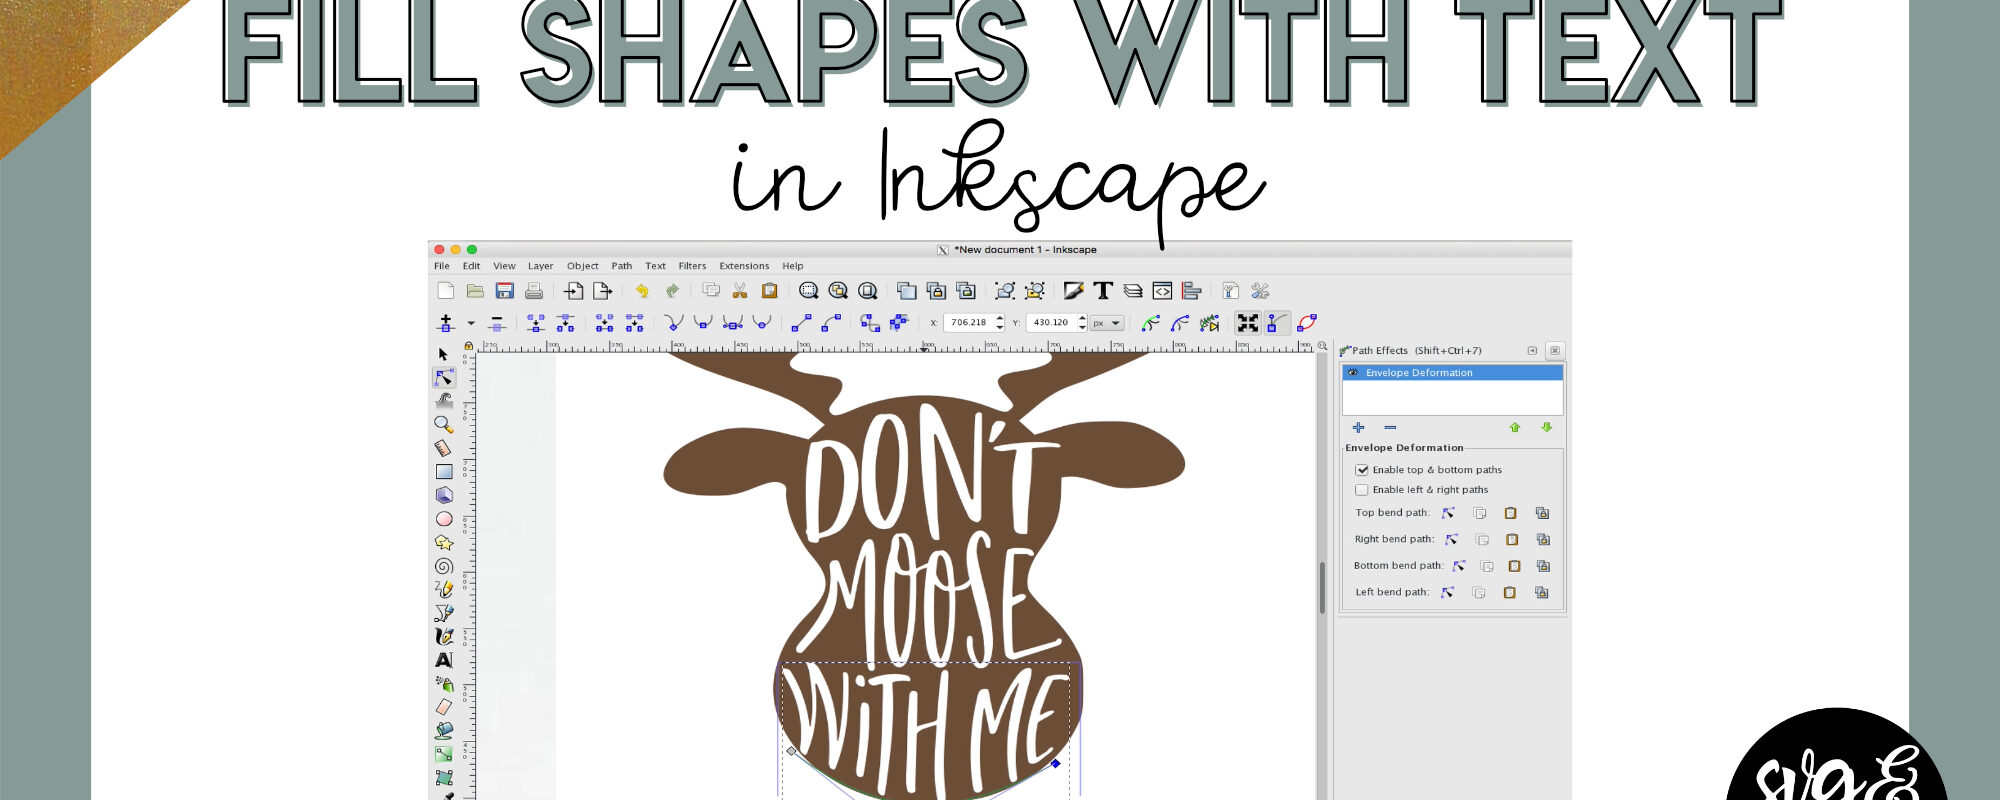
Task: Click the insert new nodes plus icon
Action: (446, 323)
